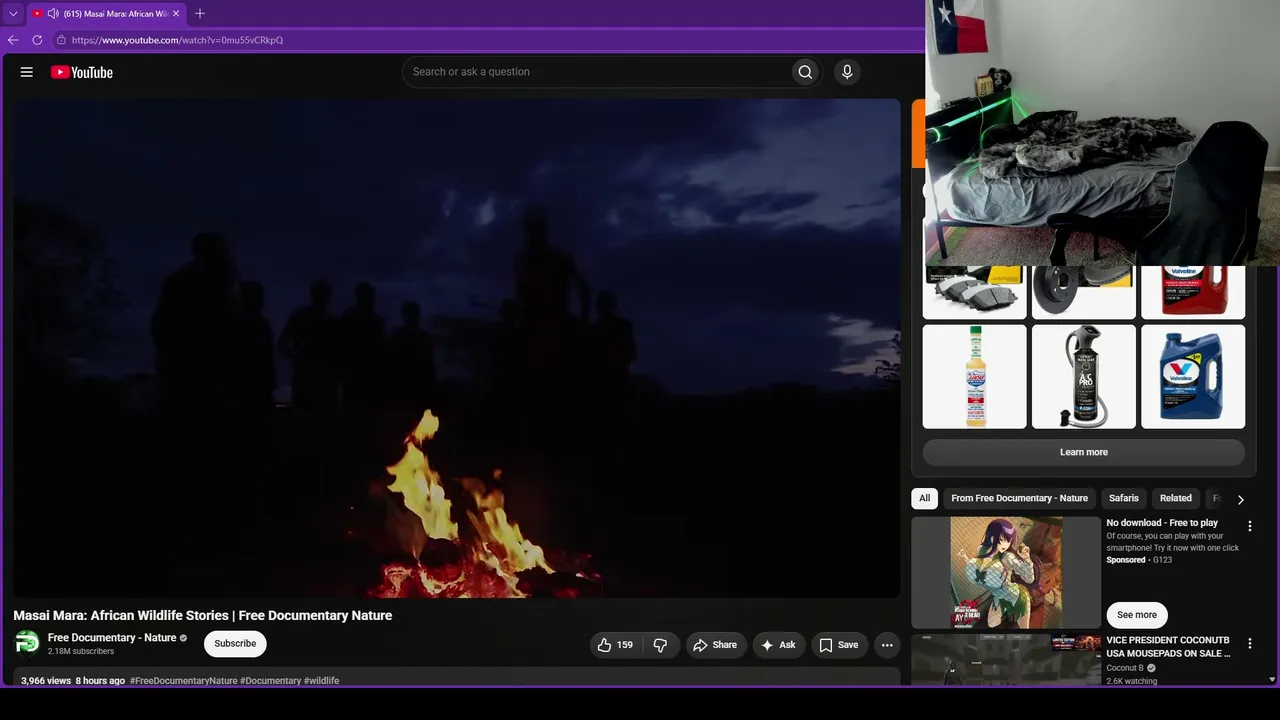Image resolution: width=1280 pixels, height=720 pixels.
Task: Pause the campfire video in the player
Action: [457, 348]
